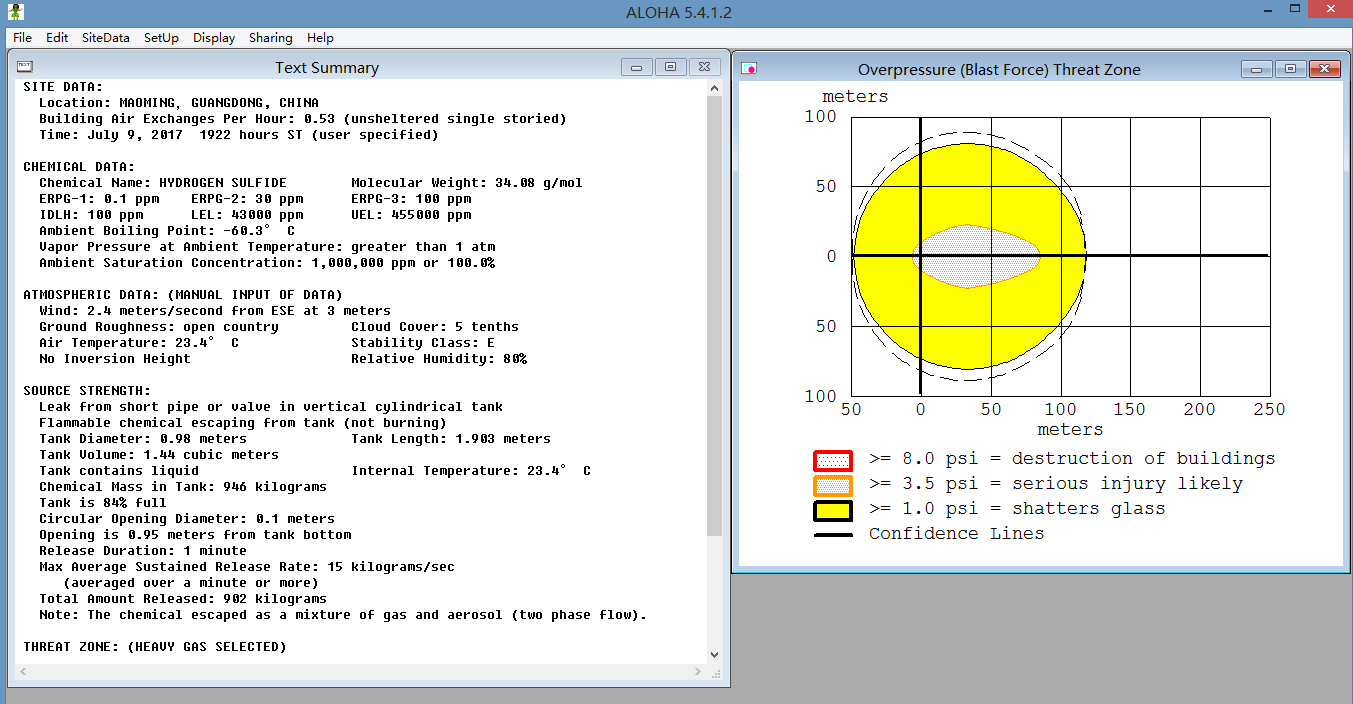Click Circular Opening Diameter: 0.1 meters line
The width and height of the screenshot is (1353, 704).
point(187,519)
